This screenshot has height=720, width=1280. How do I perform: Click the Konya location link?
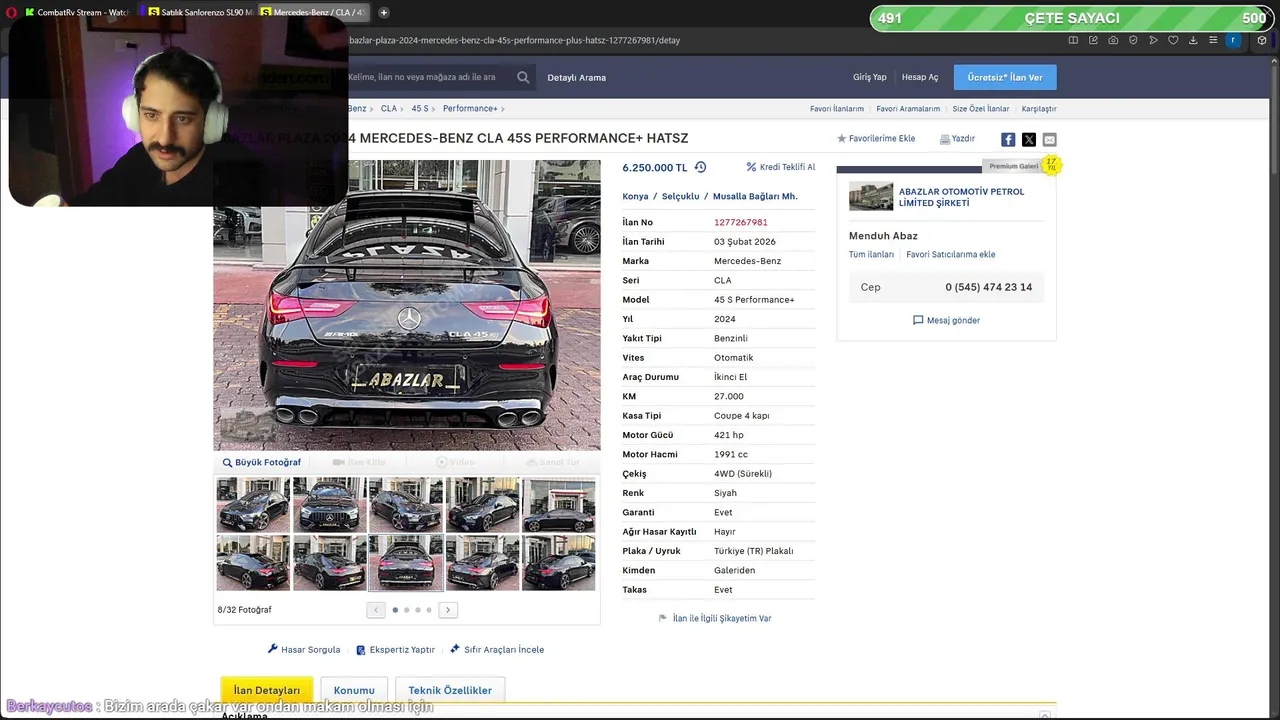click(635, 196)
